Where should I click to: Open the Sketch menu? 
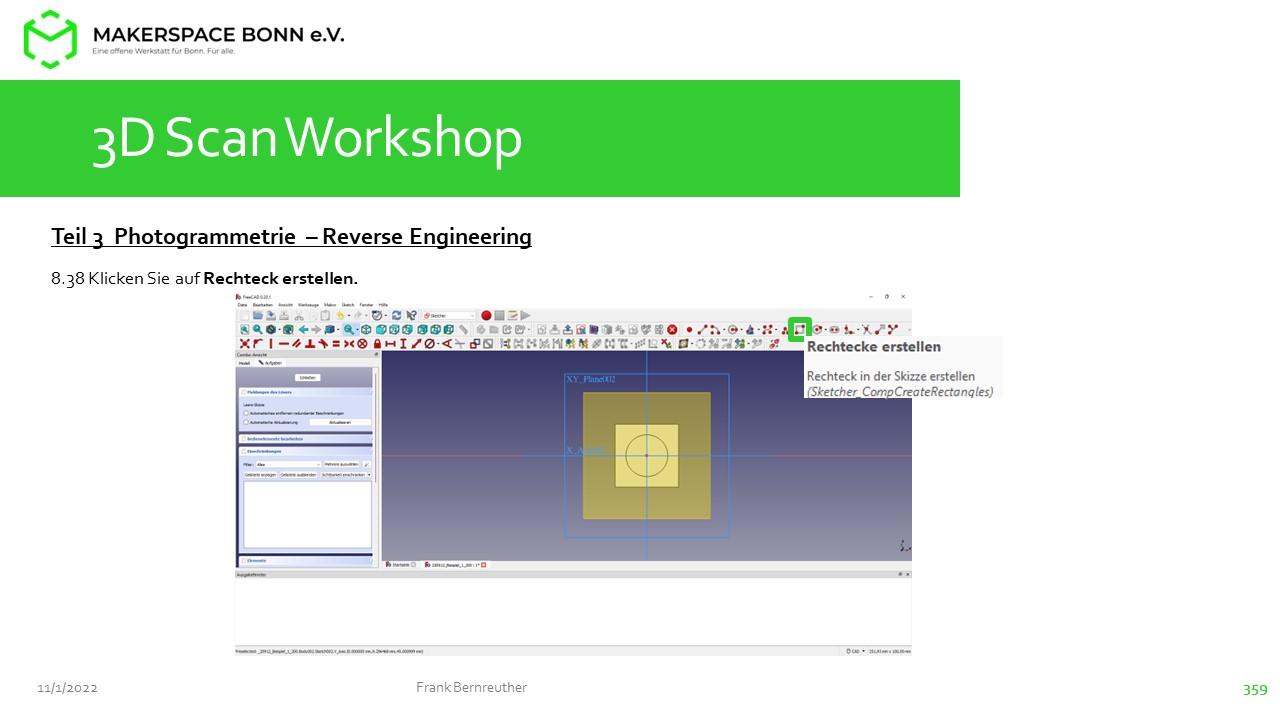click(x=348, y=305)
